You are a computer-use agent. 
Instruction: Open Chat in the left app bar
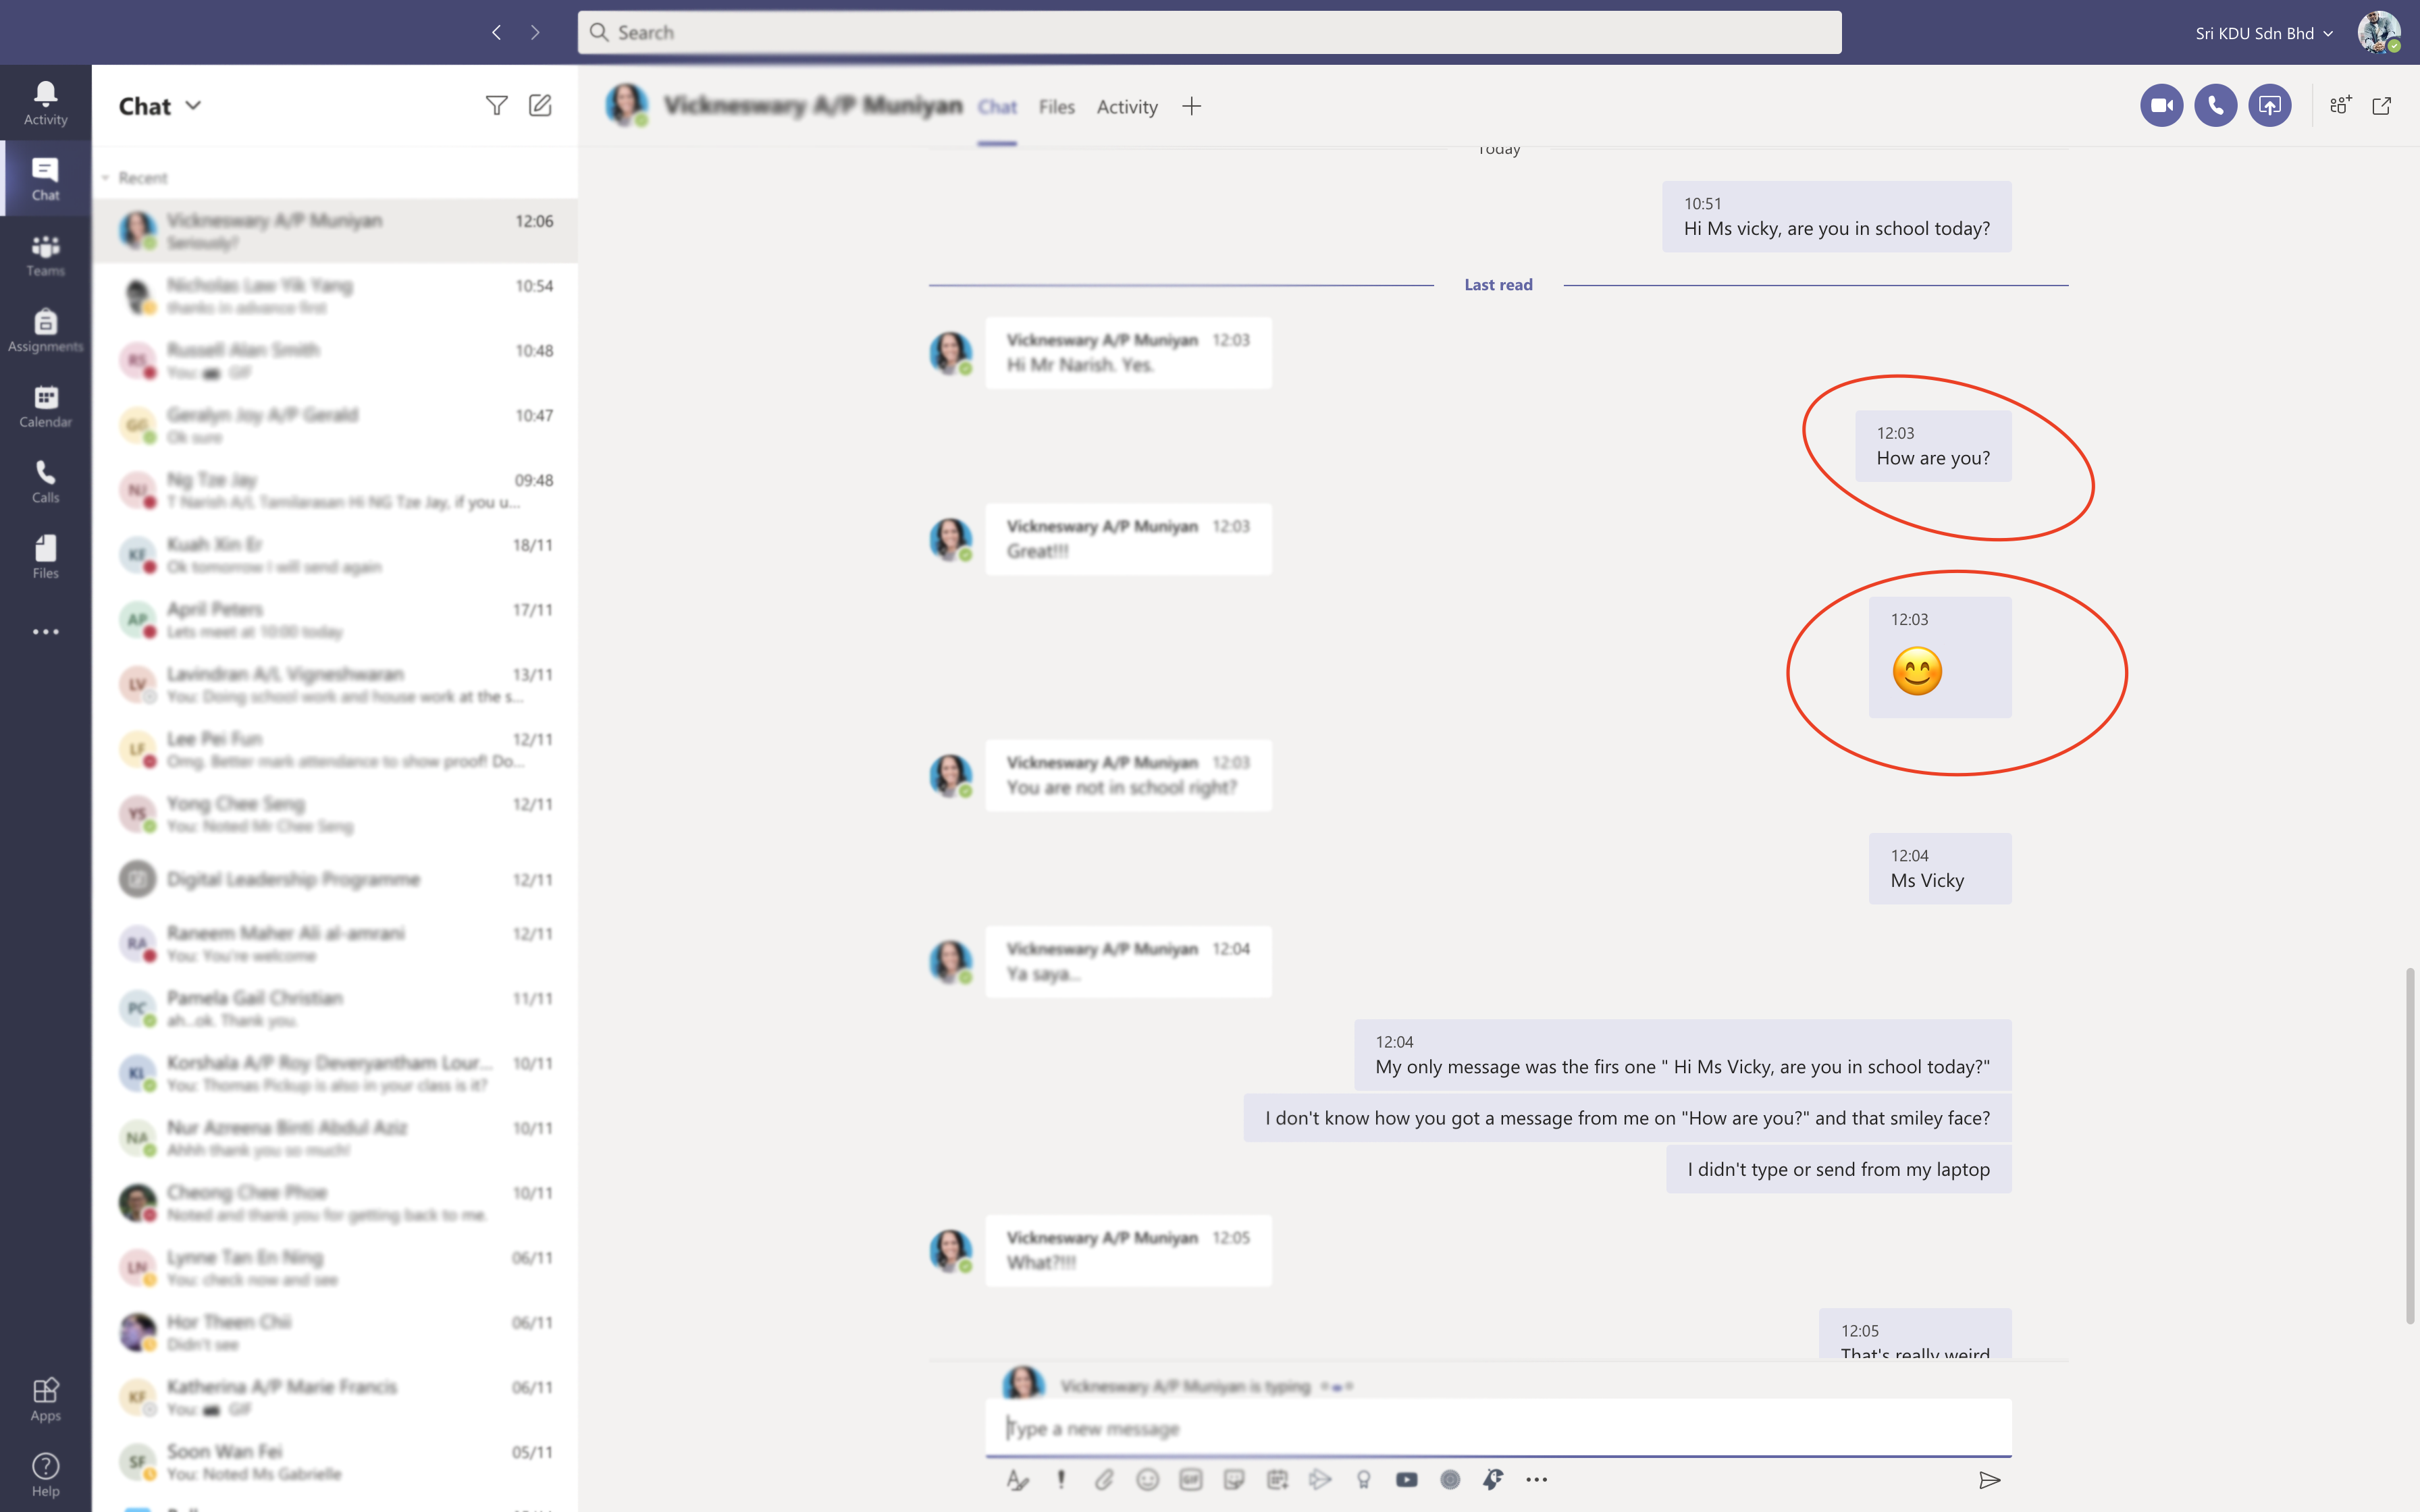[45, 179]
